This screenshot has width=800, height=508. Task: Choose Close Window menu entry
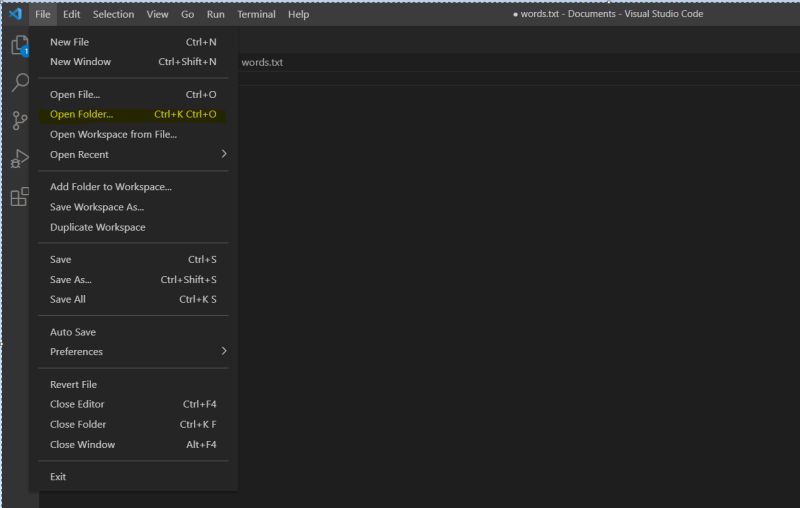[133, 444]
